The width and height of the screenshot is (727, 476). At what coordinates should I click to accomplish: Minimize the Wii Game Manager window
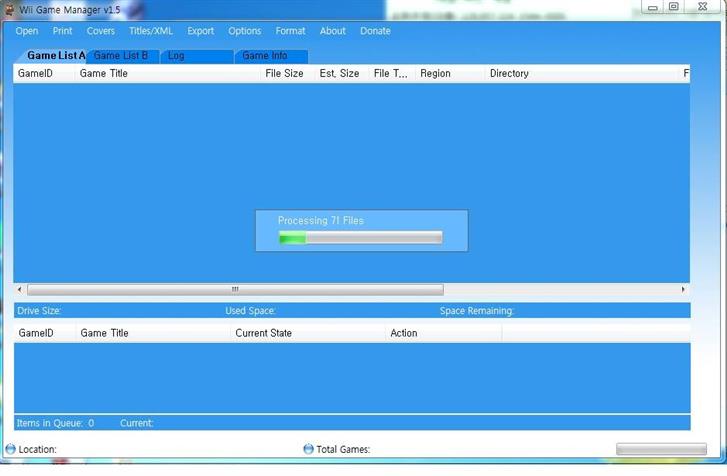coord(652,7)
